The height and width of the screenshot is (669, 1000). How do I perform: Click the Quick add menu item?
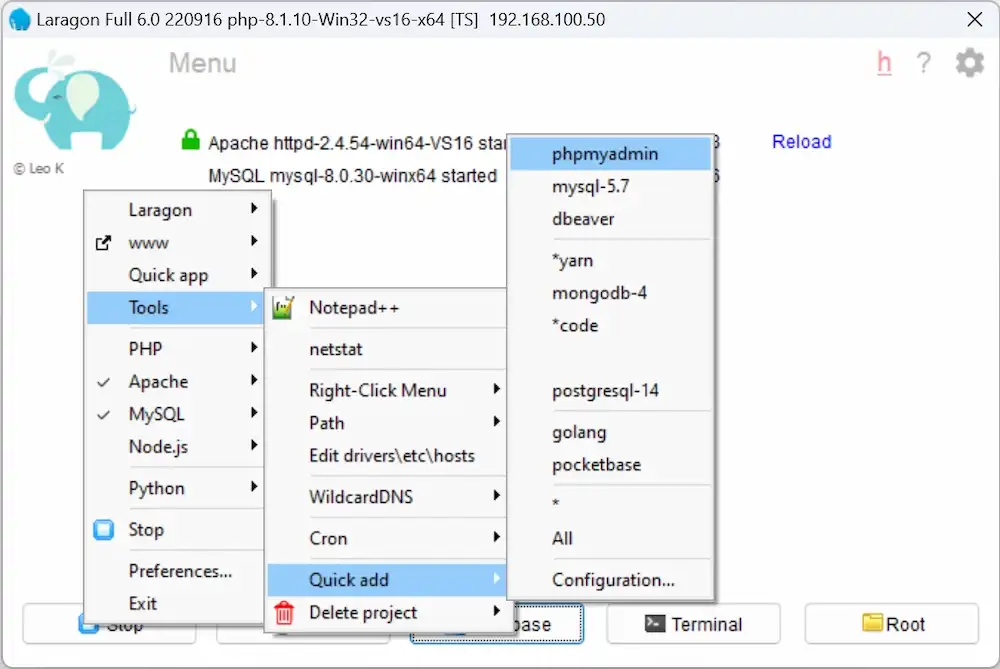pos(386,580)
